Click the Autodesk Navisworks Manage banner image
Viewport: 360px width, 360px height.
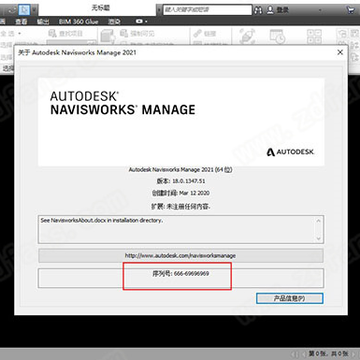[x=181, y=122]
